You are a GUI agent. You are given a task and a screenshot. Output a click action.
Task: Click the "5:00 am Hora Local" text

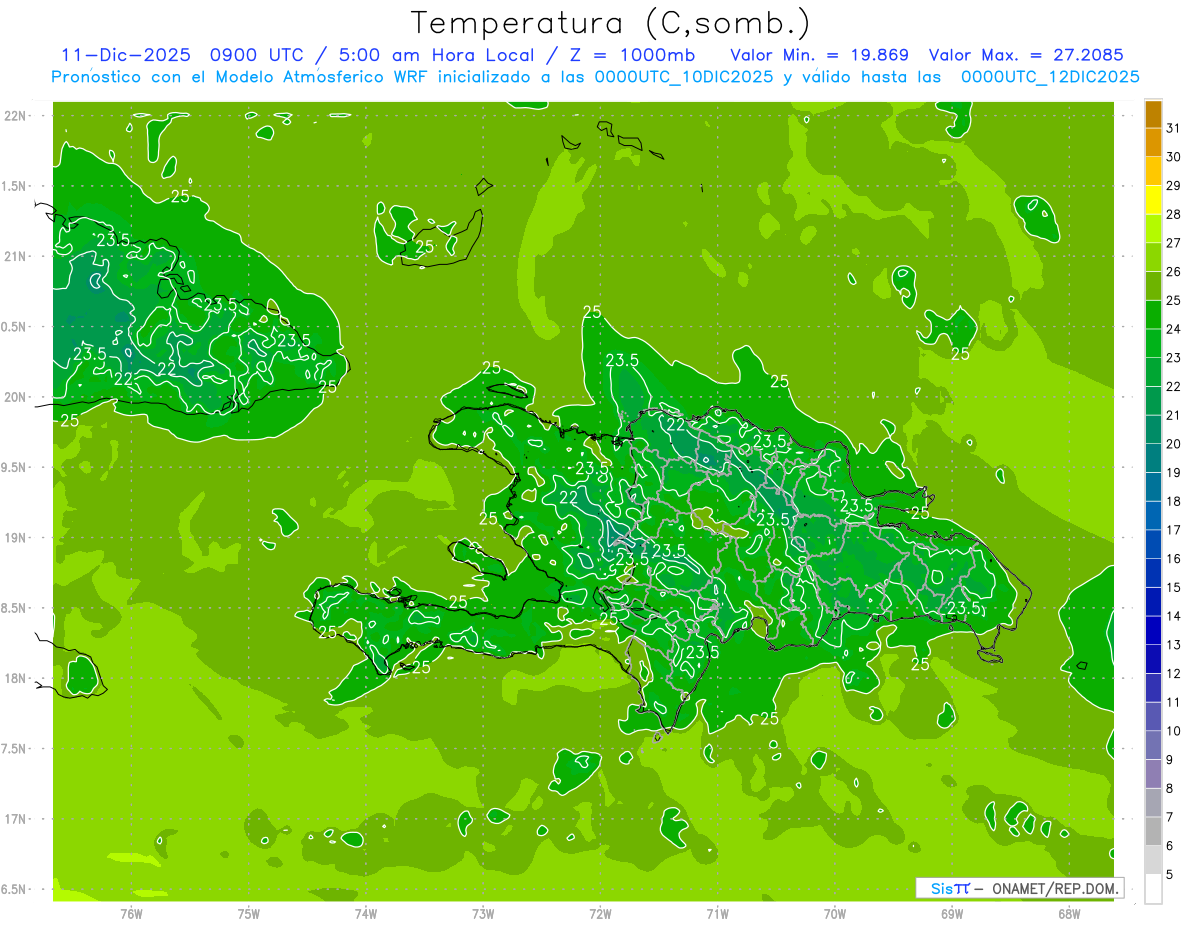(x=436, y=55)
